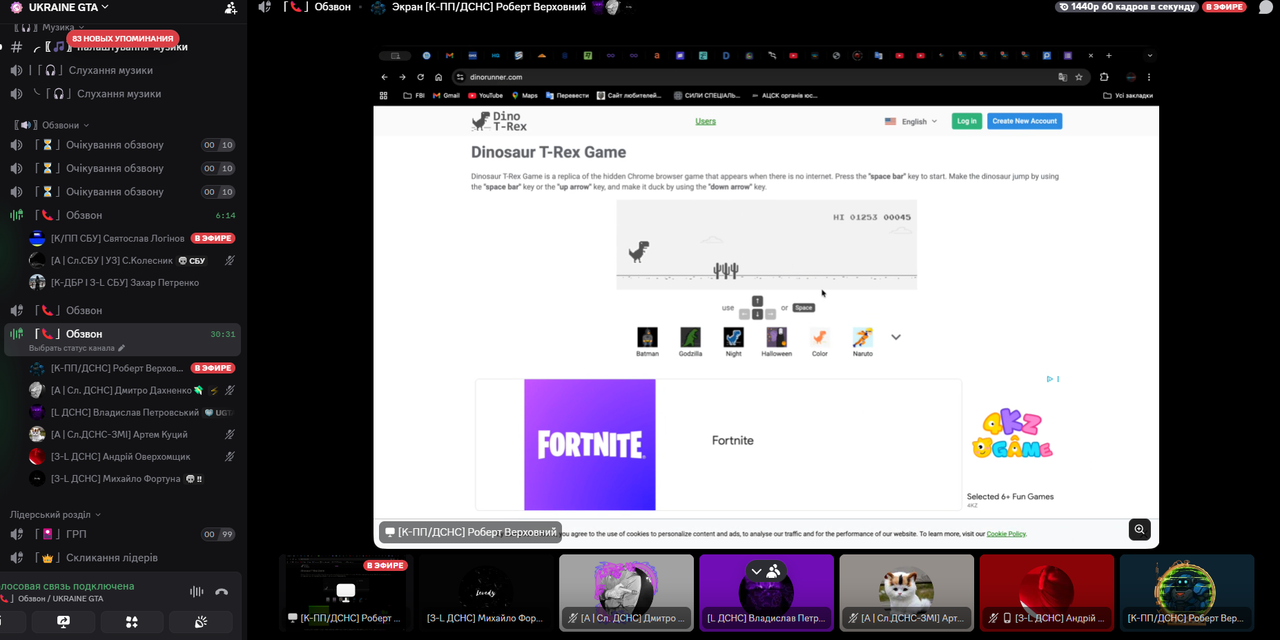
Task: Disconnect from voice with hang-up icon
Action: coord(222,592)
